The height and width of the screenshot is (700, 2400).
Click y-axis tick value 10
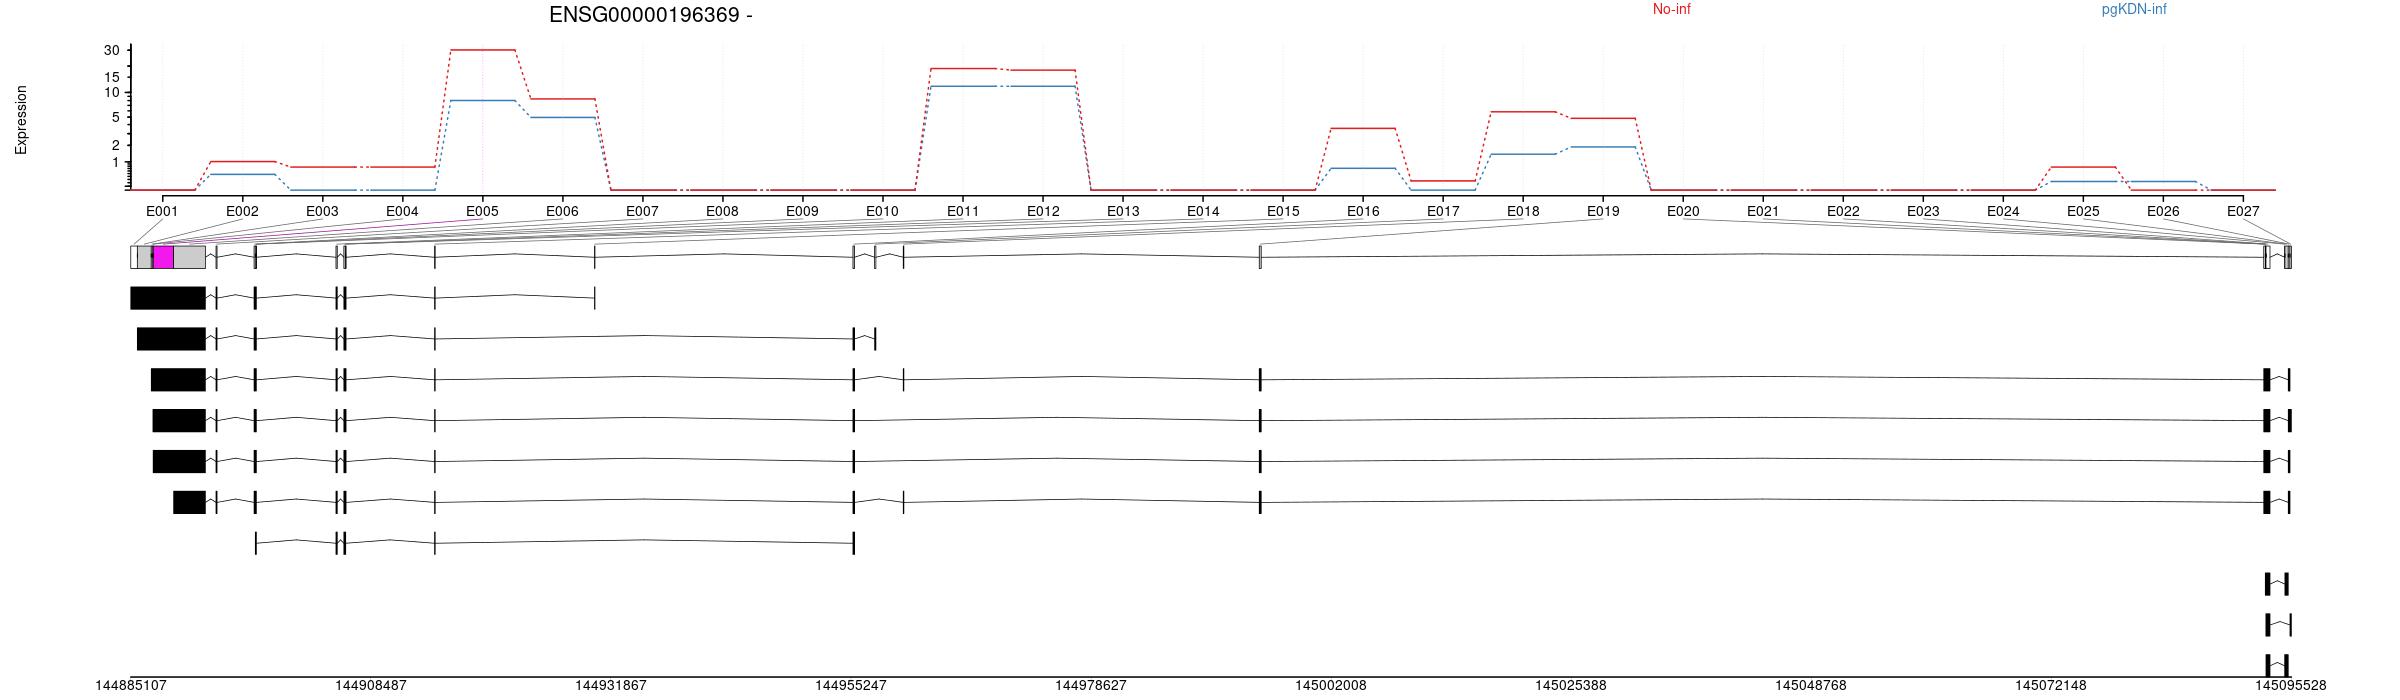(112, 93)
